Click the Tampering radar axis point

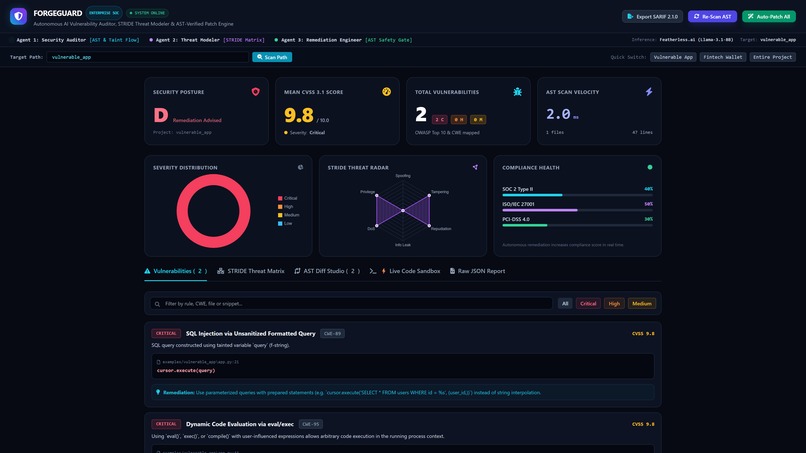click(429, 195)
